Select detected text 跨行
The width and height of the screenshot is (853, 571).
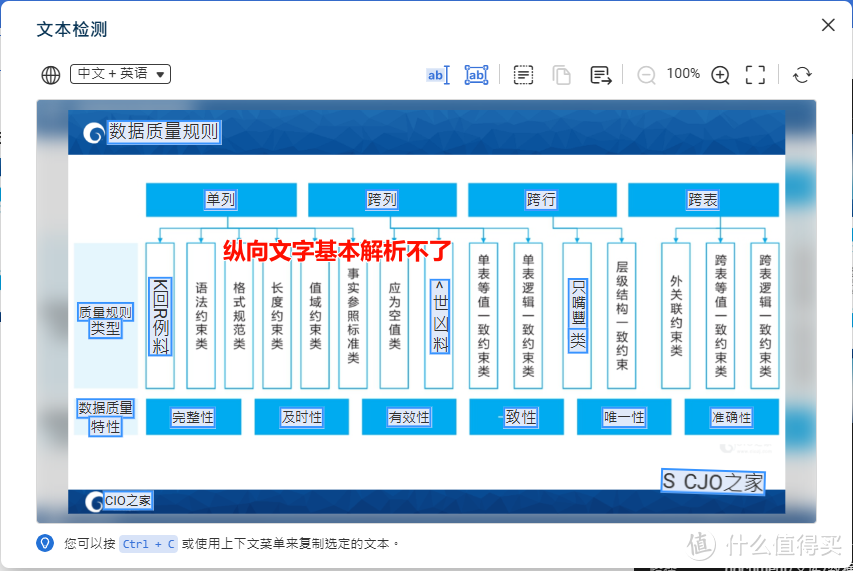pos(541,200)
